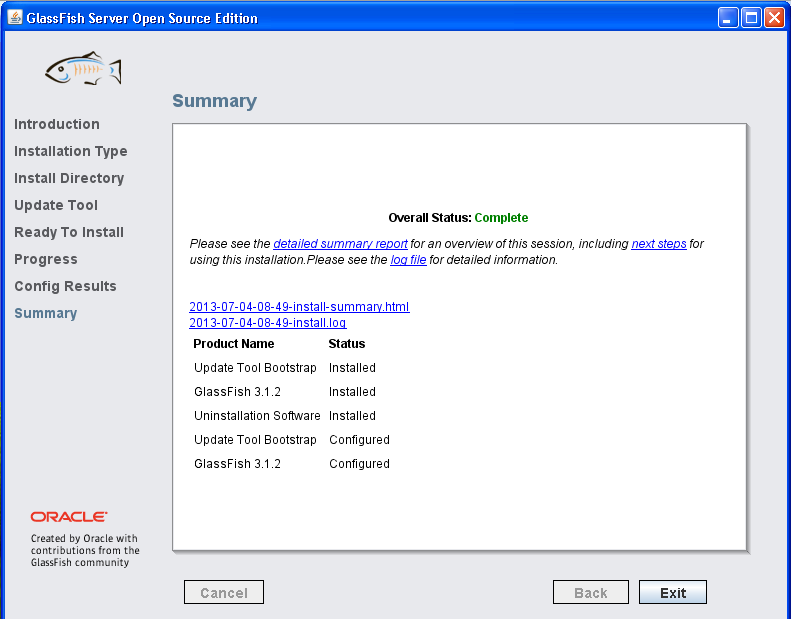
Task: Click the Overall Status Complete text
Action: pyautogui.click(x=458, y=218)
